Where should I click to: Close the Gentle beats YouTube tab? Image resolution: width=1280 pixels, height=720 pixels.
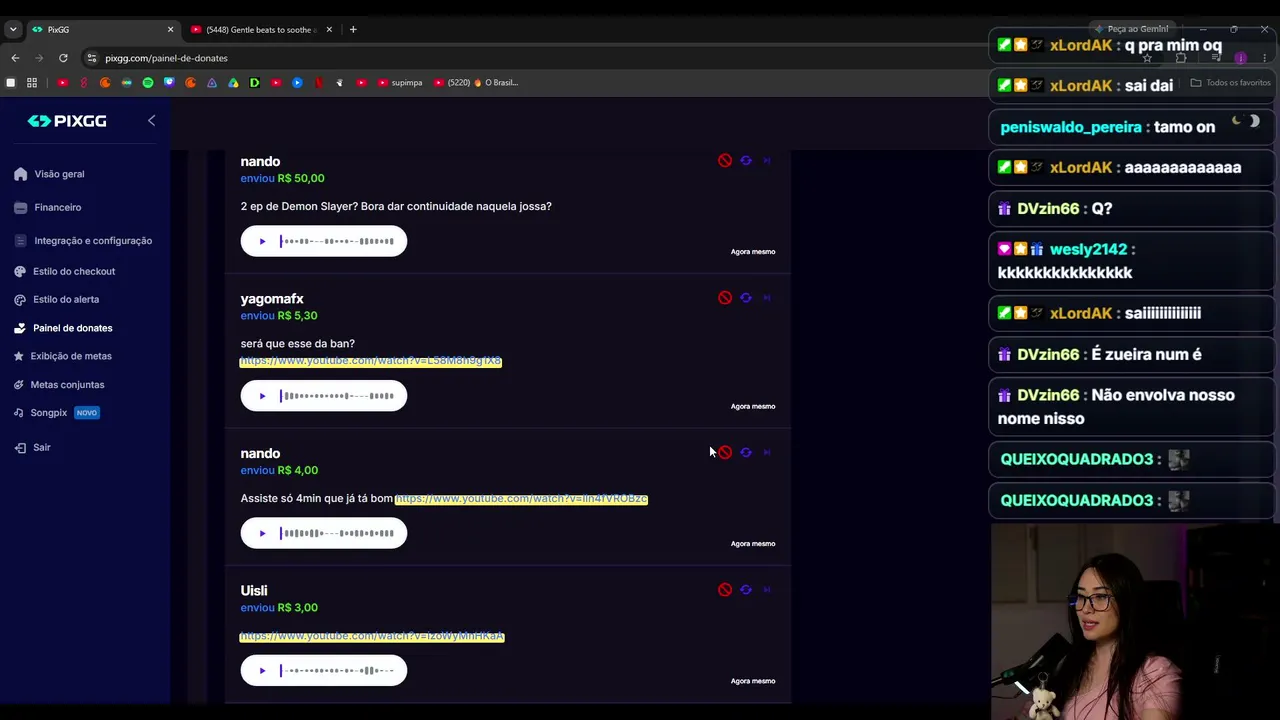[329, 29]
